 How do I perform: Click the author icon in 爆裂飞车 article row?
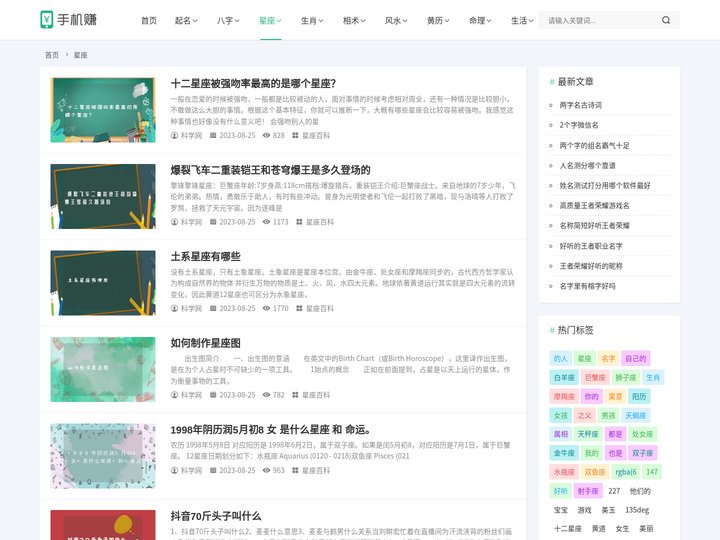tap(174, 222)
